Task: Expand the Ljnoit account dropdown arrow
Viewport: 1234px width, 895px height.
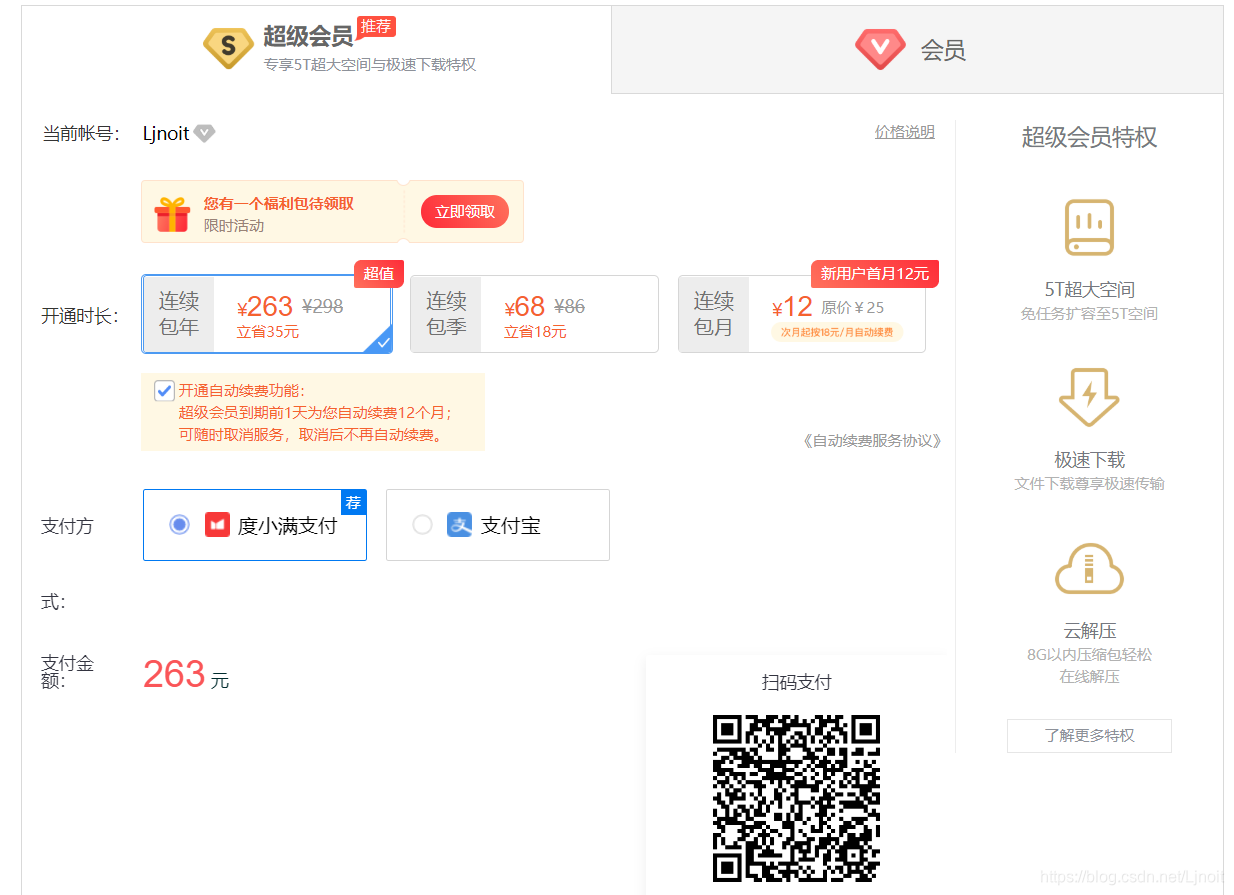Action: point(204,133)
